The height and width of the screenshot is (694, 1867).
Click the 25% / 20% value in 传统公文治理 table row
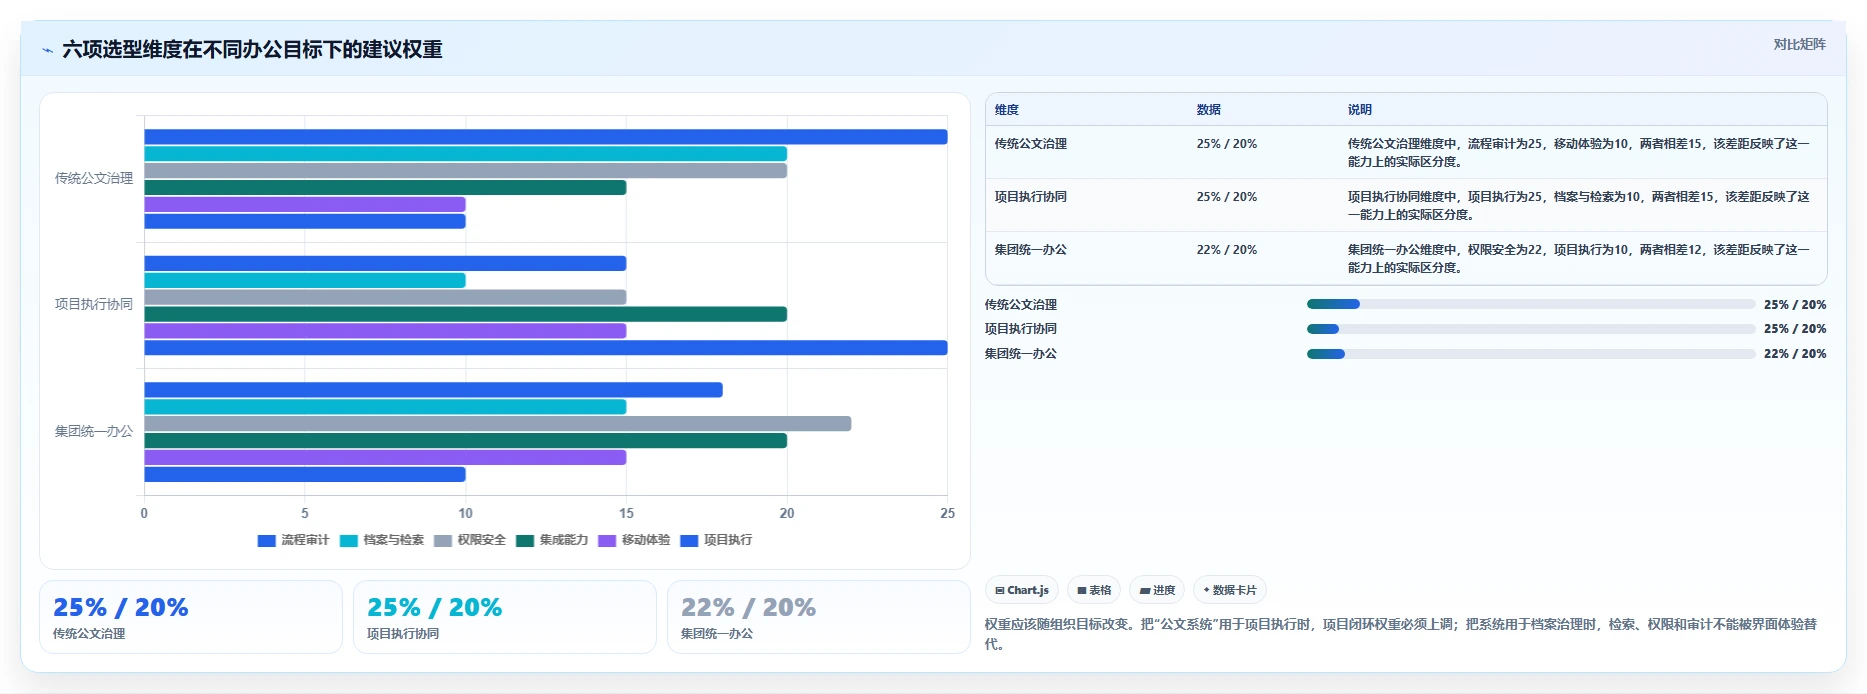click(1227, 144)
